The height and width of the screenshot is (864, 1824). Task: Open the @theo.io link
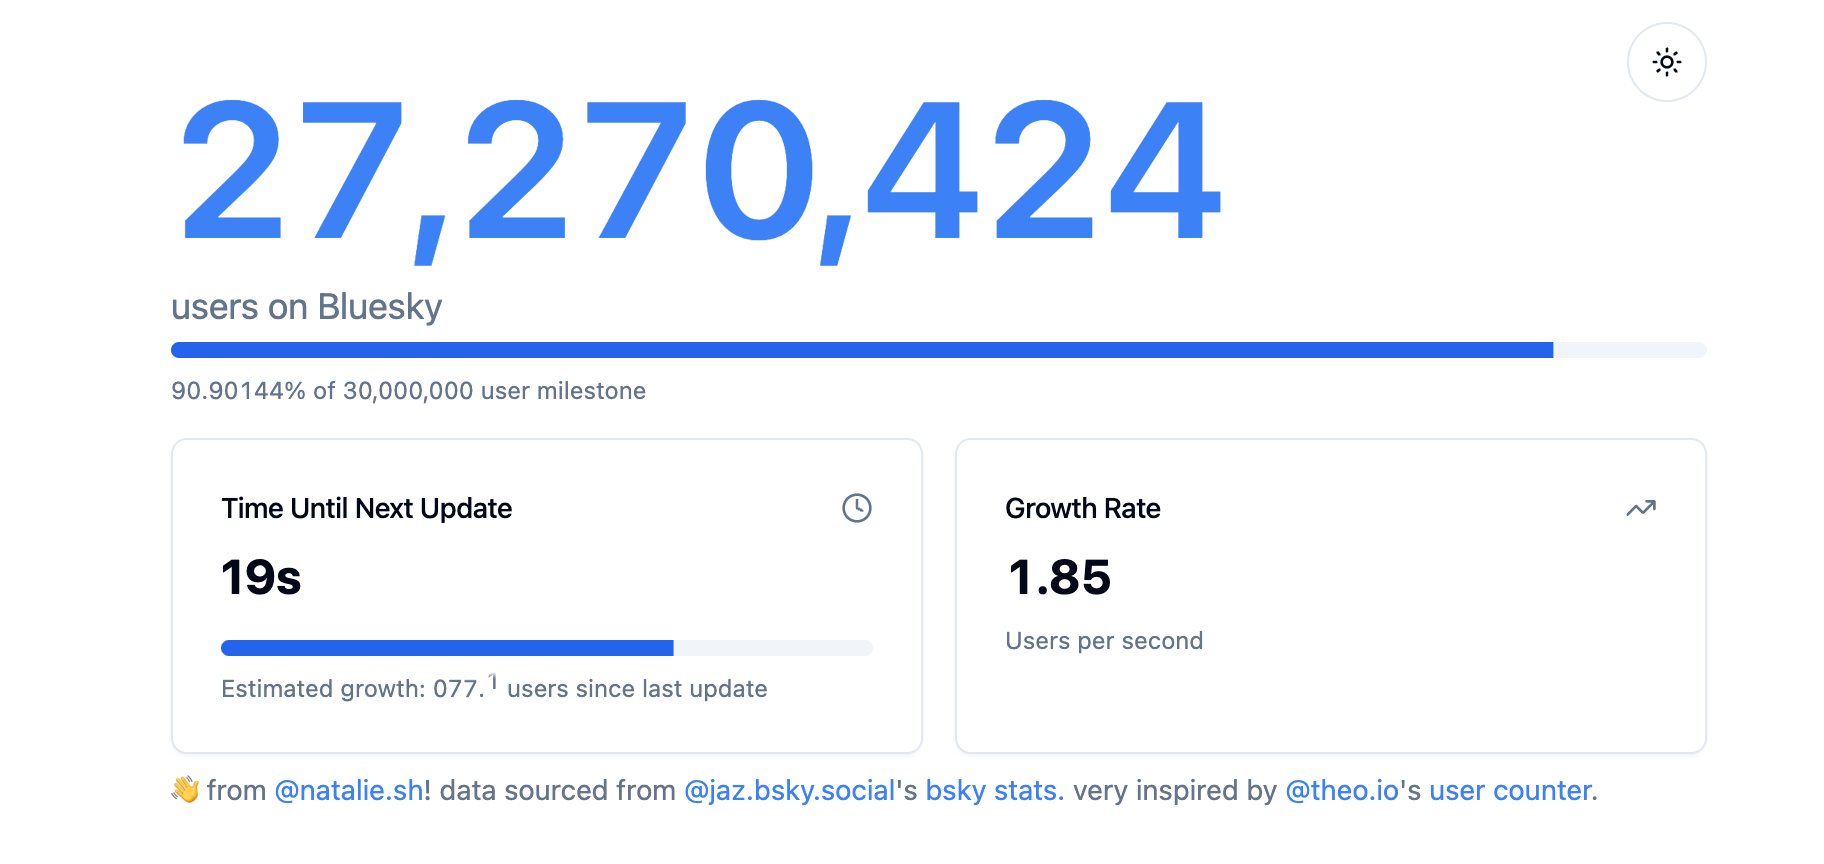click(1342, 790)
